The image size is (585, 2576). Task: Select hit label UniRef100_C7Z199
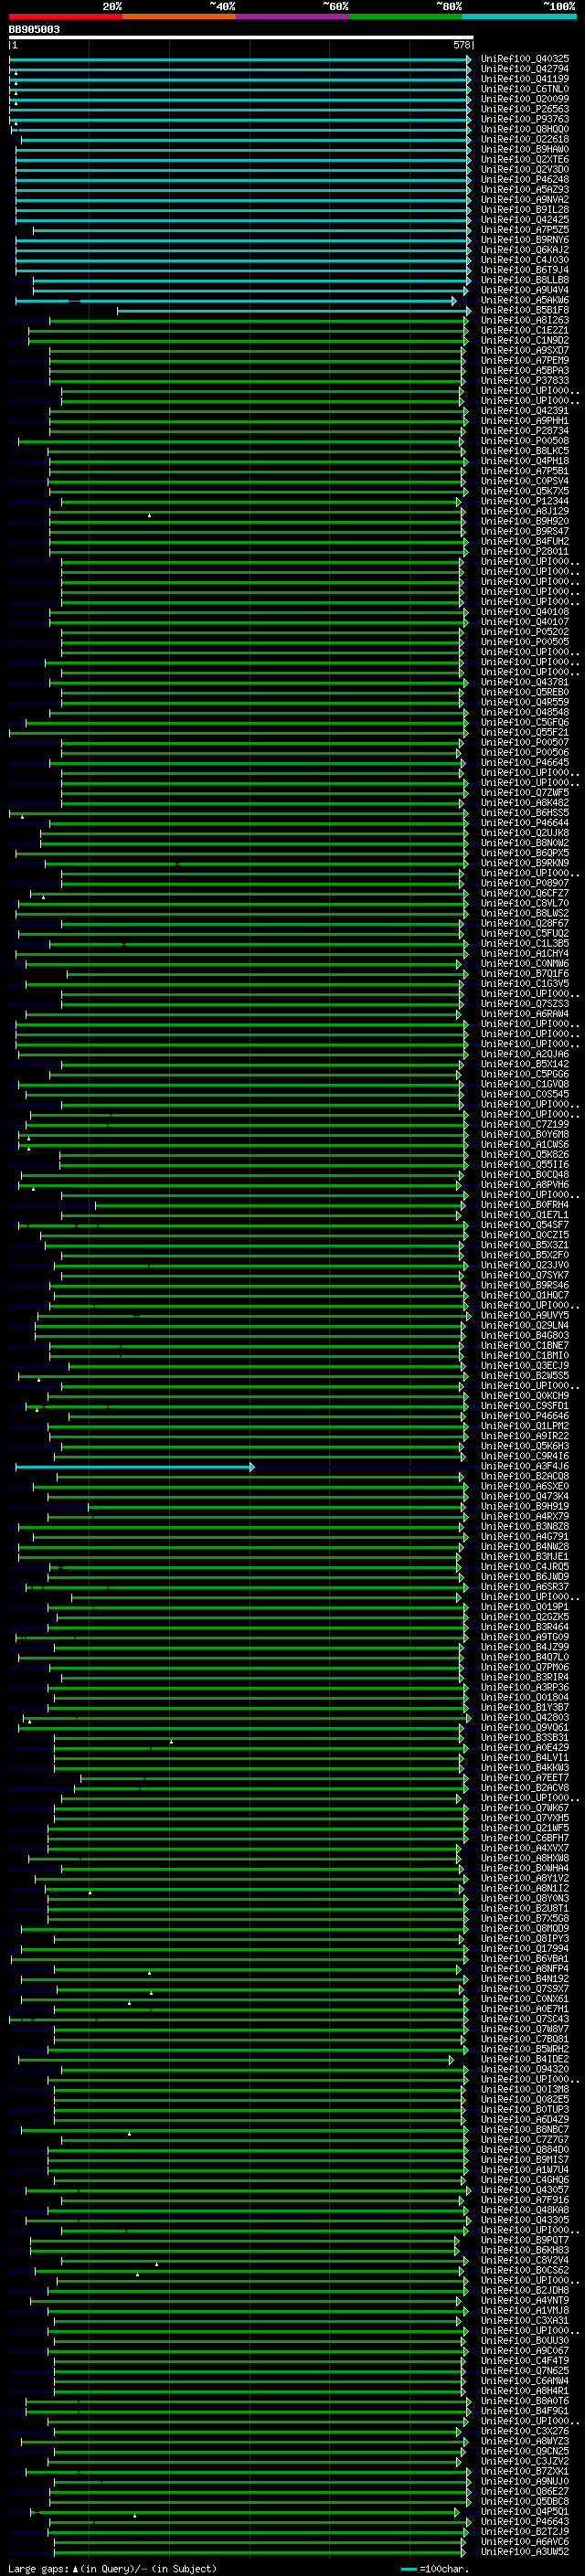tap(525, 1124)
